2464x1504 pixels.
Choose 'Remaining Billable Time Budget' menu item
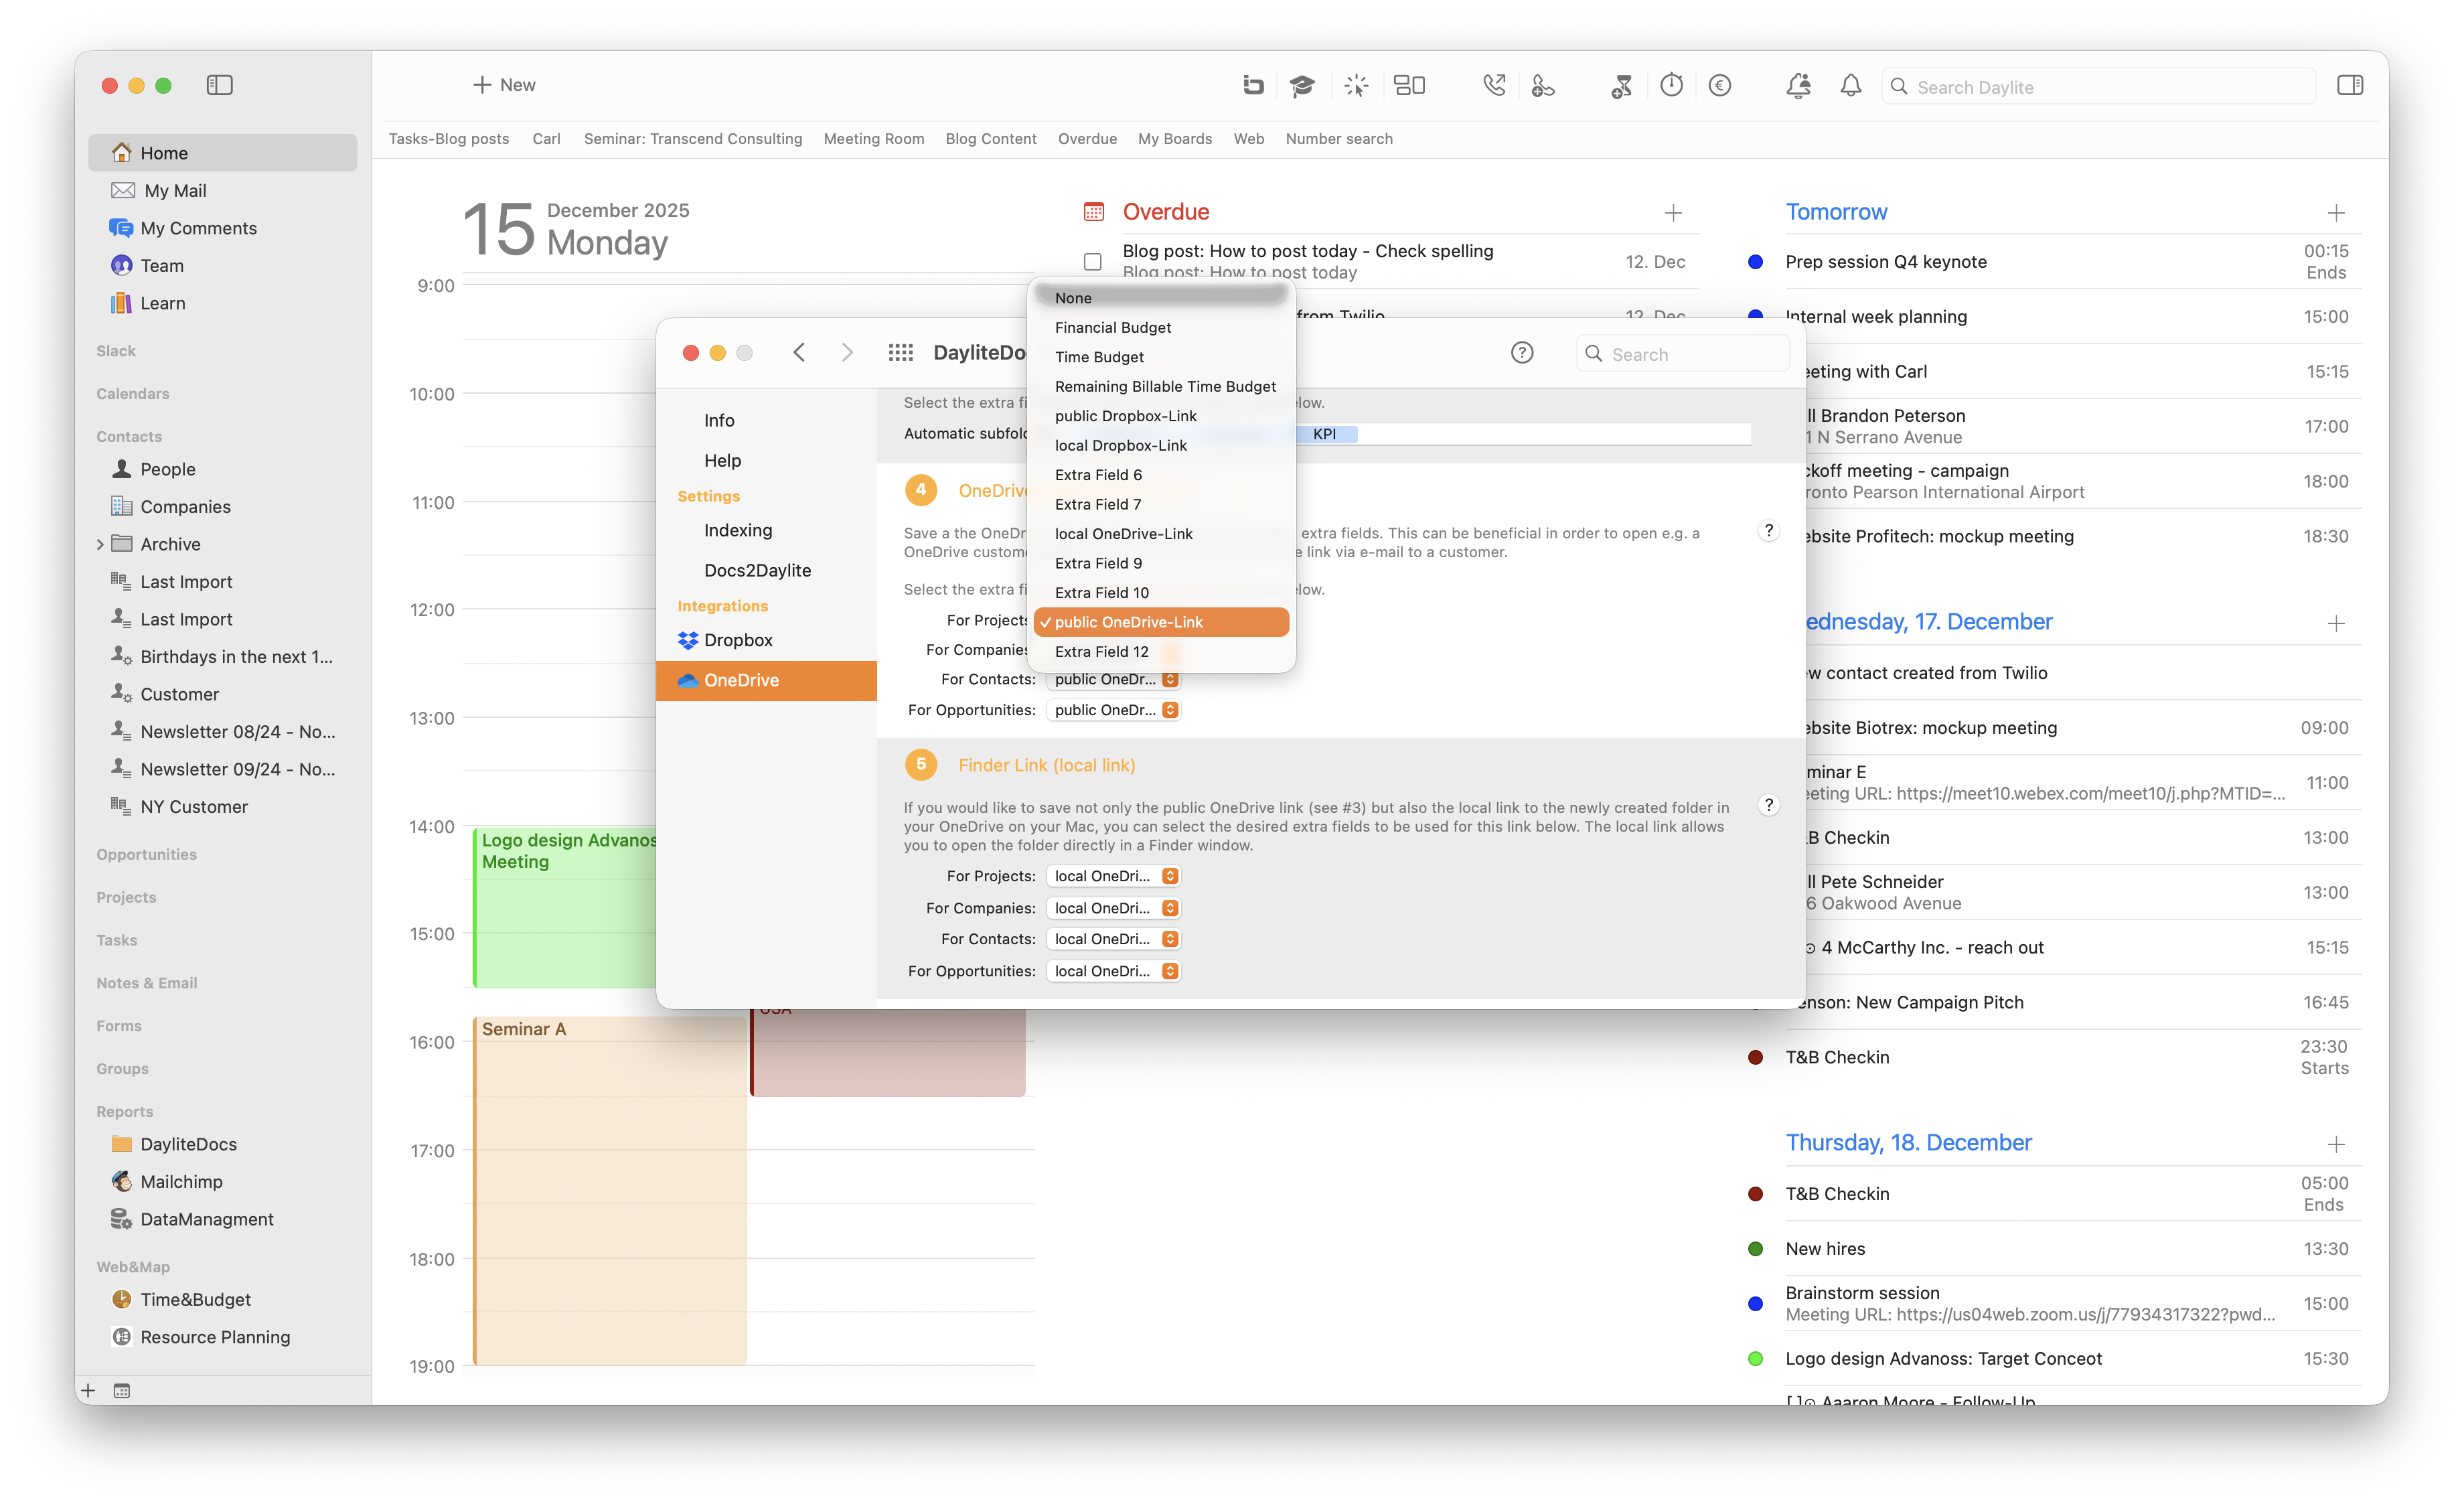point(1161,386)
